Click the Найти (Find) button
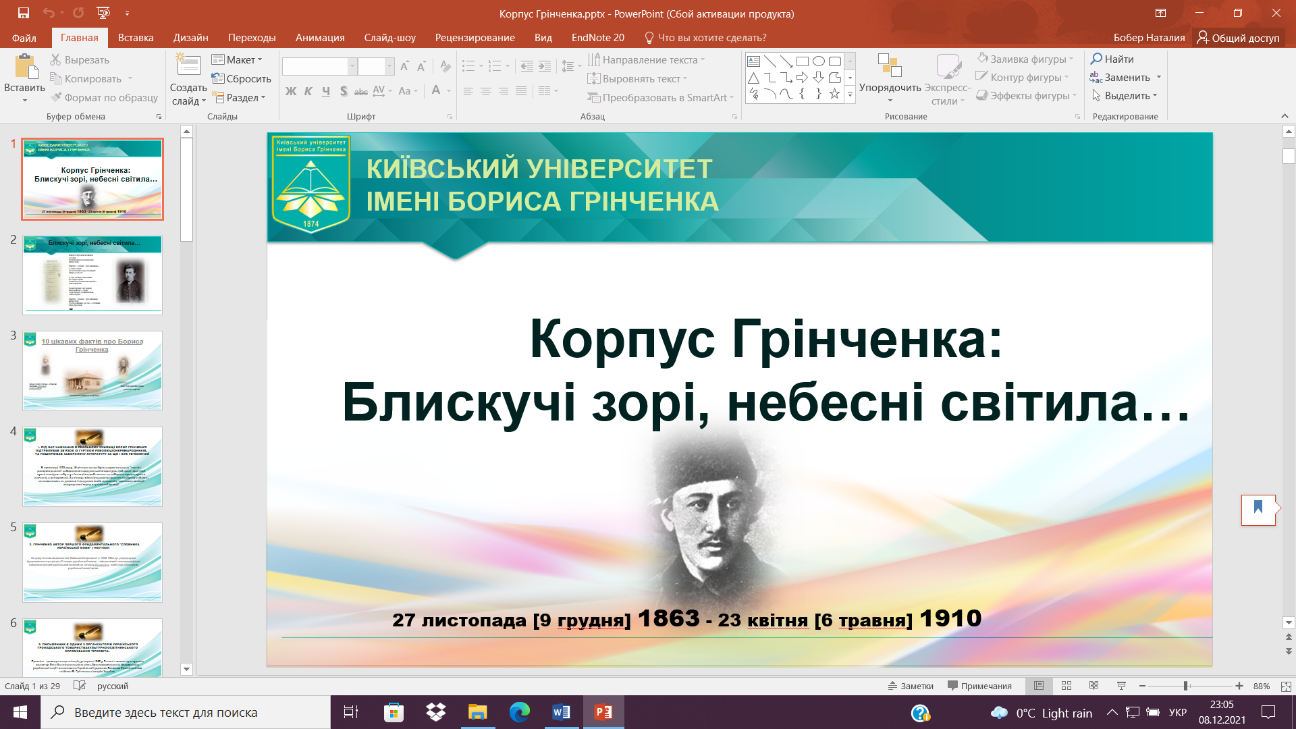1296x729 pixels. click(1112, 60)
